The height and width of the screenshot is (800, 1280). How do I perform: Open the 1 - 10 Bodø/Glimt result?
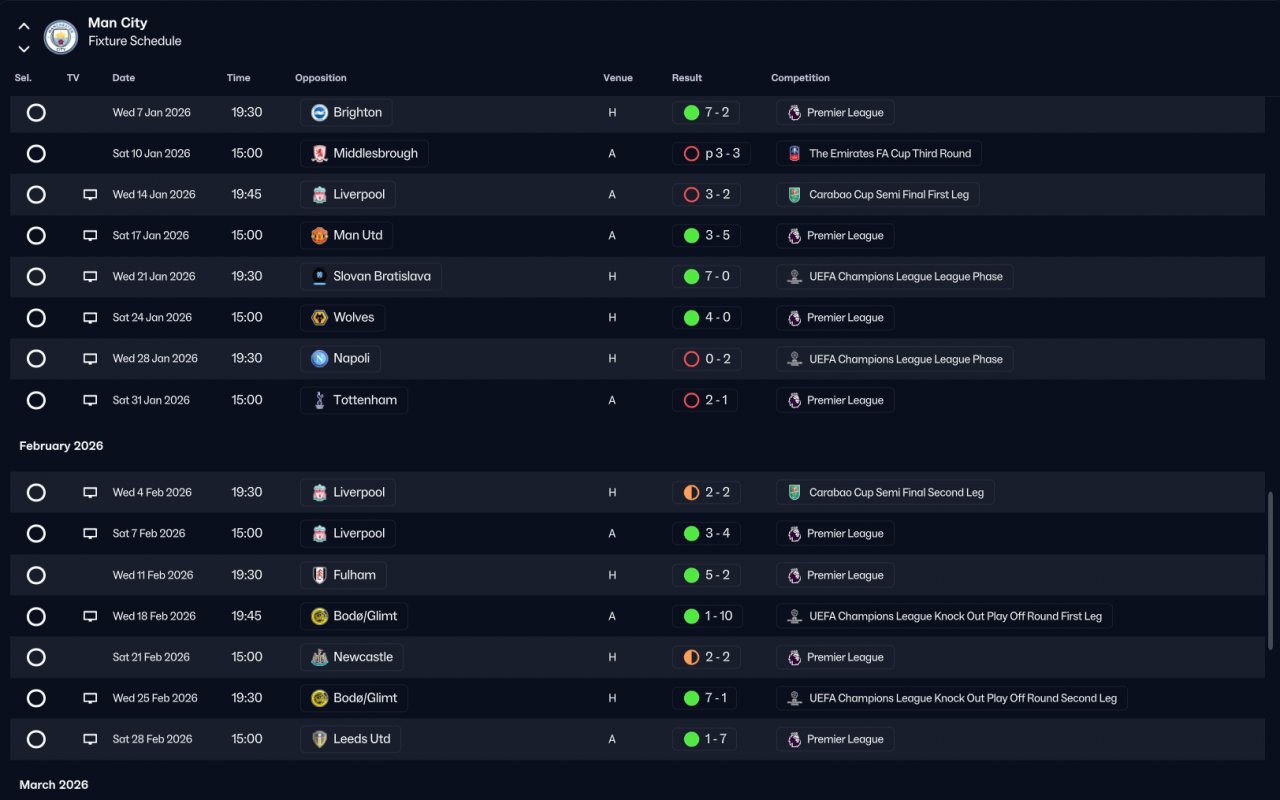(709, 617)
